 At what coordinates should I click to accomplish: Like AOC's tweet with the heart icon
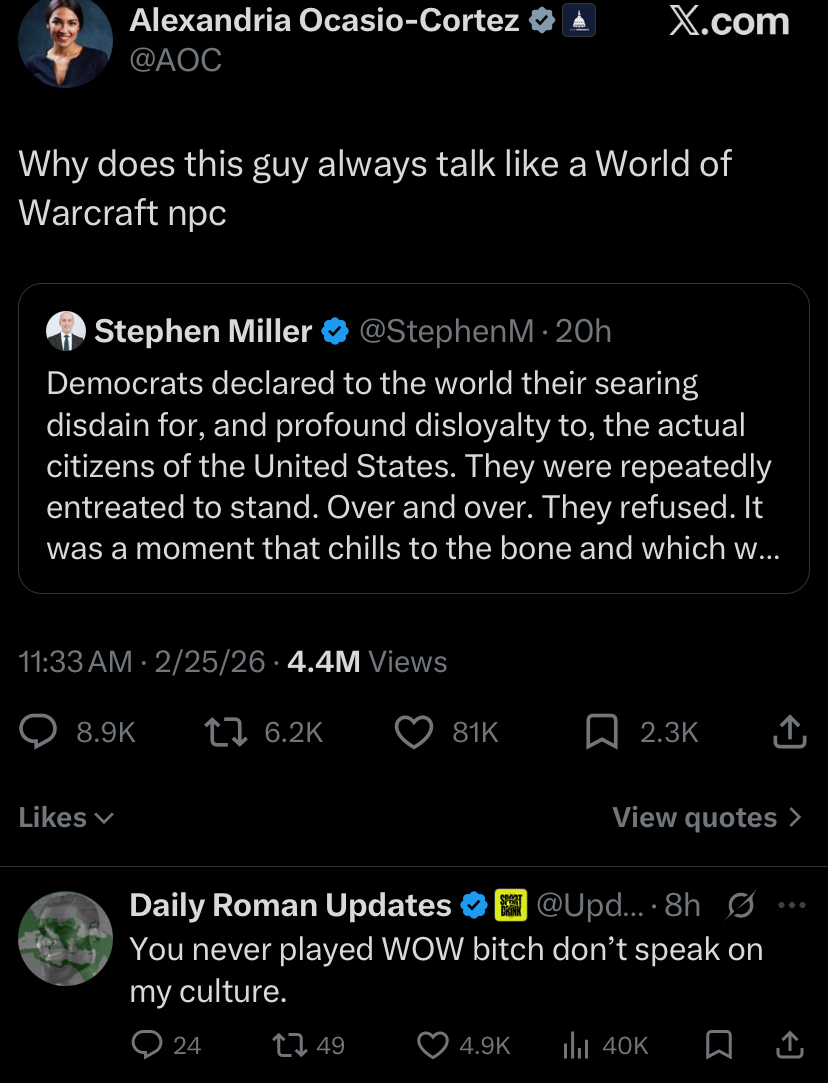[x=415, y=733]
